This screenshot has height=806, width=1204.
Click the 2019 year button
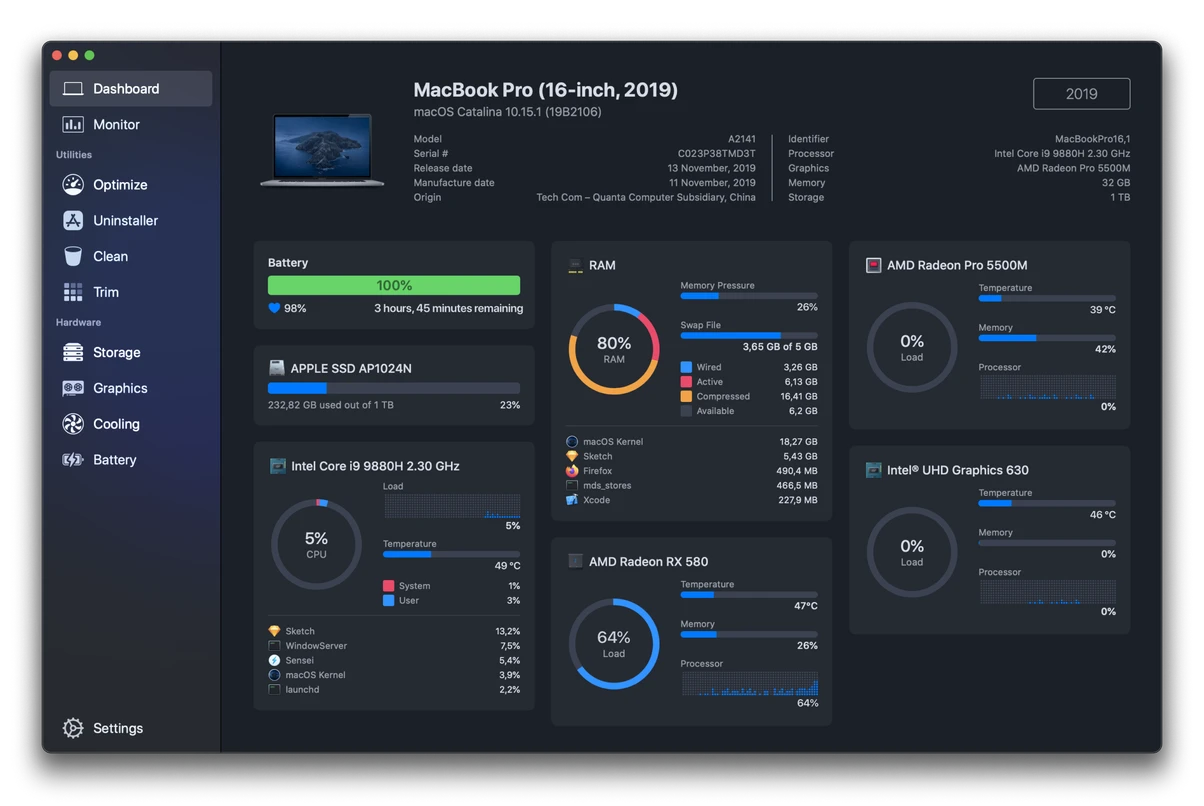(1081, 94)
